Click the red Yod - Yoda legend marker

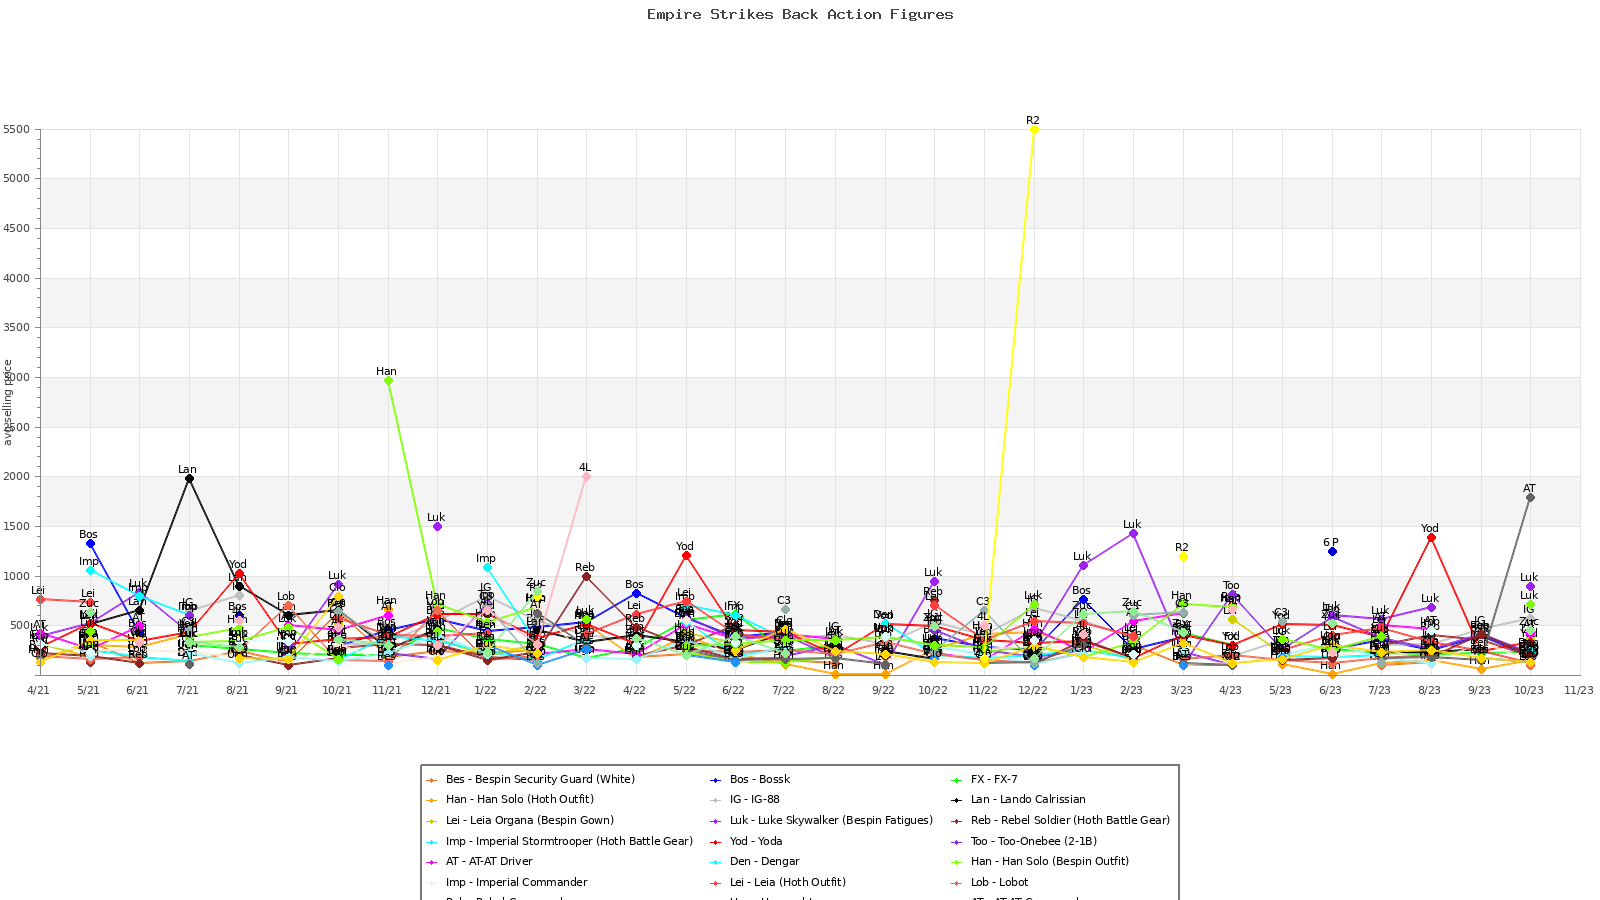[x=716, y=841]
